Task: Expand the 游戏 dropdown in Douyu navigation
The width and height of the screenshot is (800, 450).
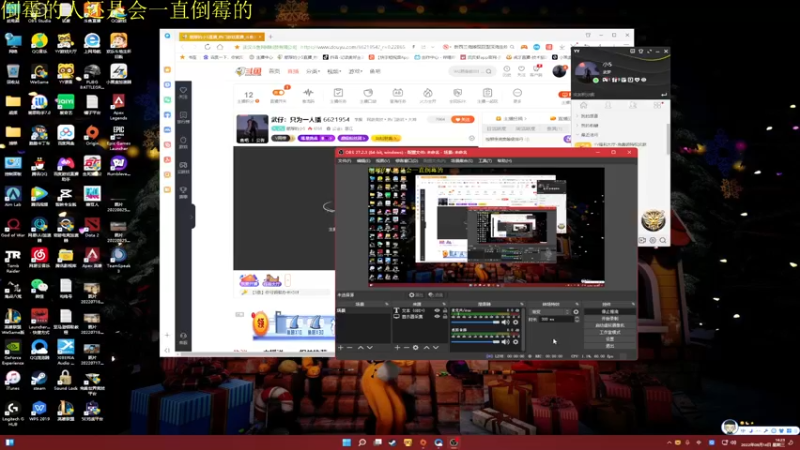Action: 355,71
